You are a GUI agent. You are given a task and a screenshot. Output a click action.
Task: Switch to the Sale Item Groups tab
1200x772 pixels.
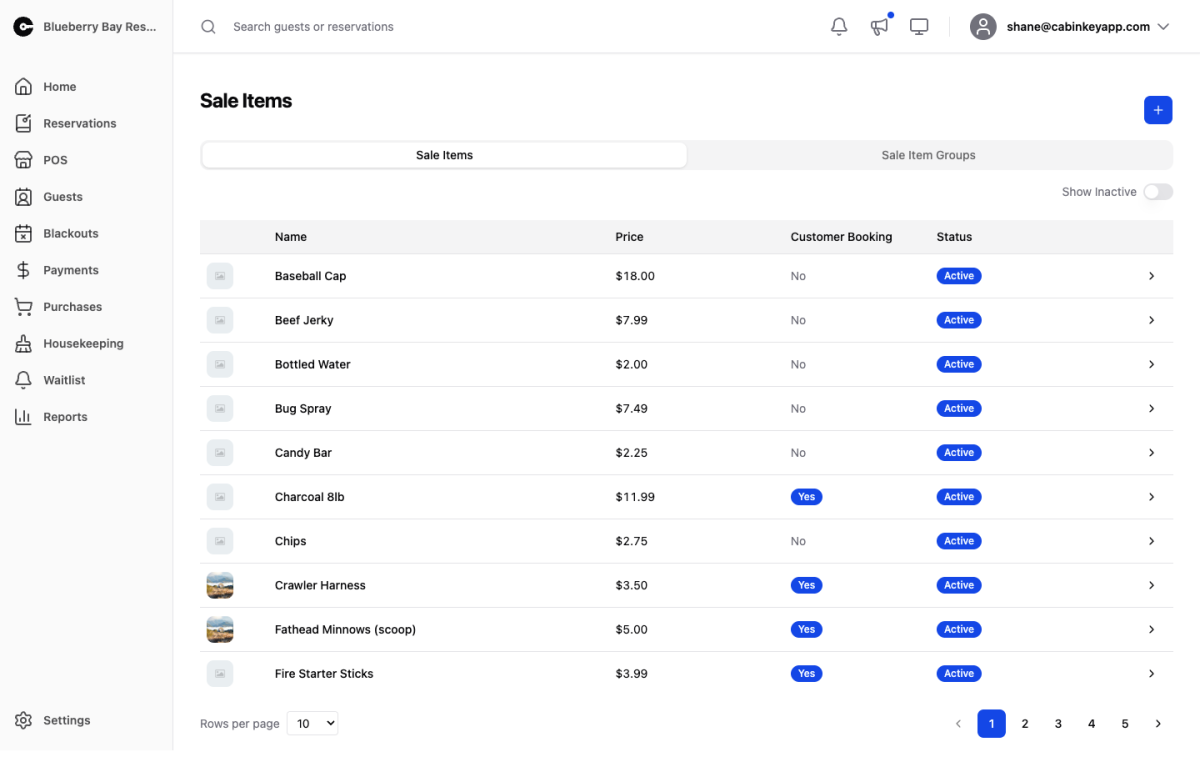(928, 155)
